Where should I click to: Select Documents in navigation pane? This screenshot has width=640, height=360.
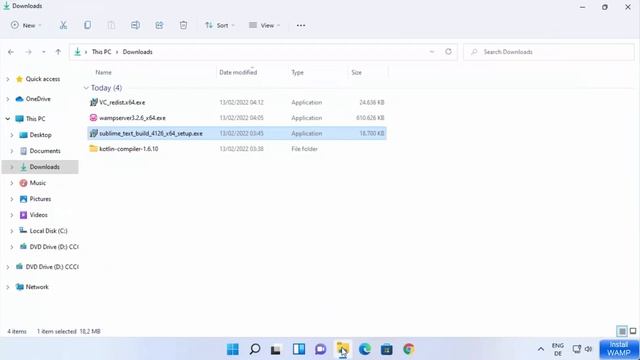[x=45, y=151]
